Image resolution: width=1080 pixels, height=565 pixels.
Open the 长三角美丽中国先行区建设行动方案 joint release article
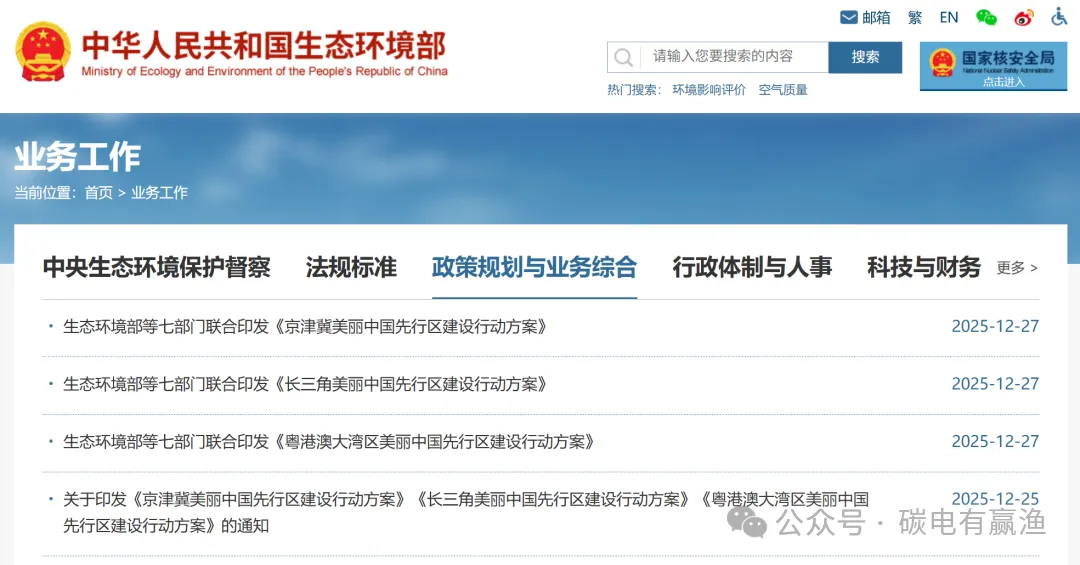coord(305,384)
